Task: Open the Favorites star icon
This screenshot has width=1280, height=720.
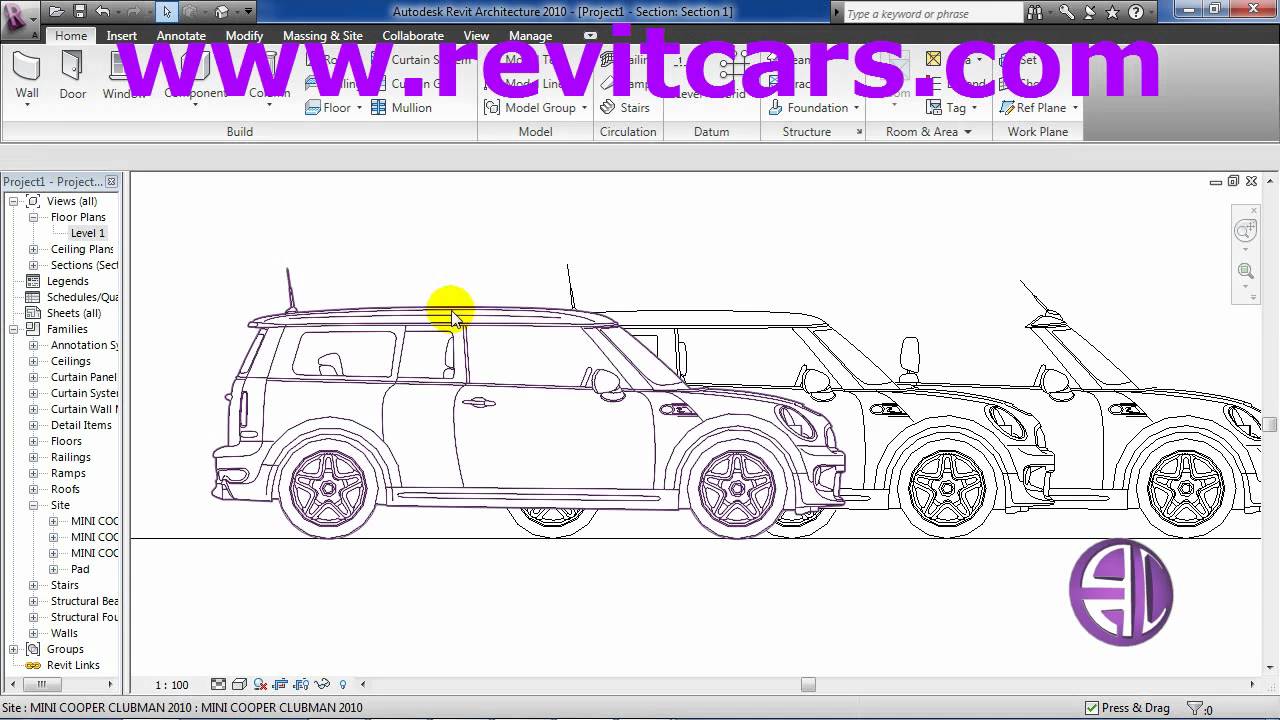Action: (x=1111, y=12)
